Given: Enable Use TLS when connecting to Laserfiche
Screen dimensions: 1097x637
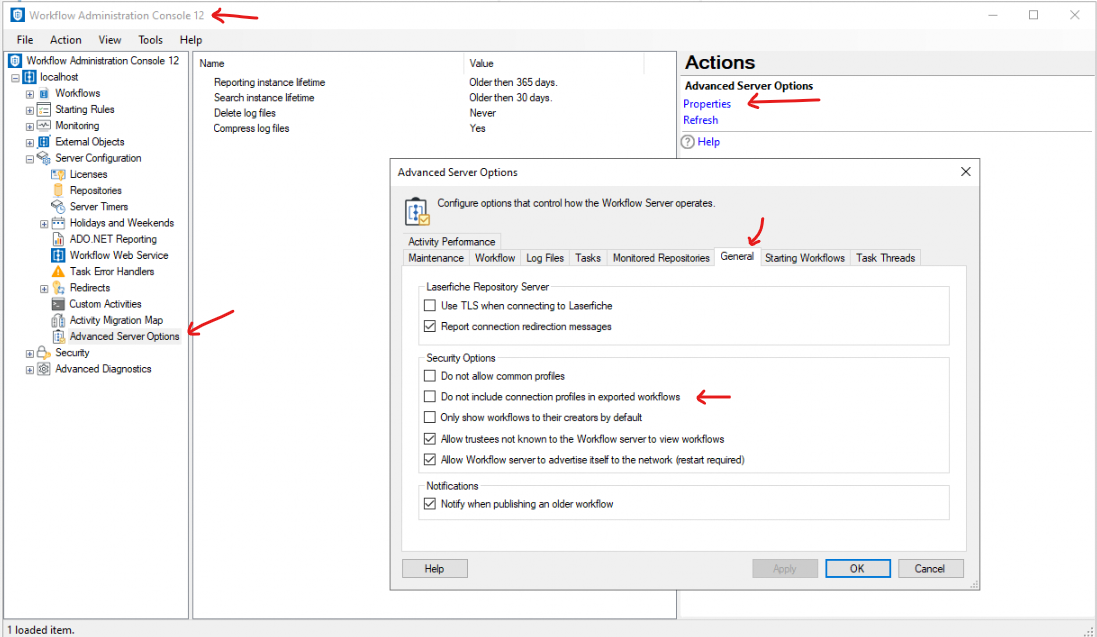Looking at the screenshot, I should point(430,306).
